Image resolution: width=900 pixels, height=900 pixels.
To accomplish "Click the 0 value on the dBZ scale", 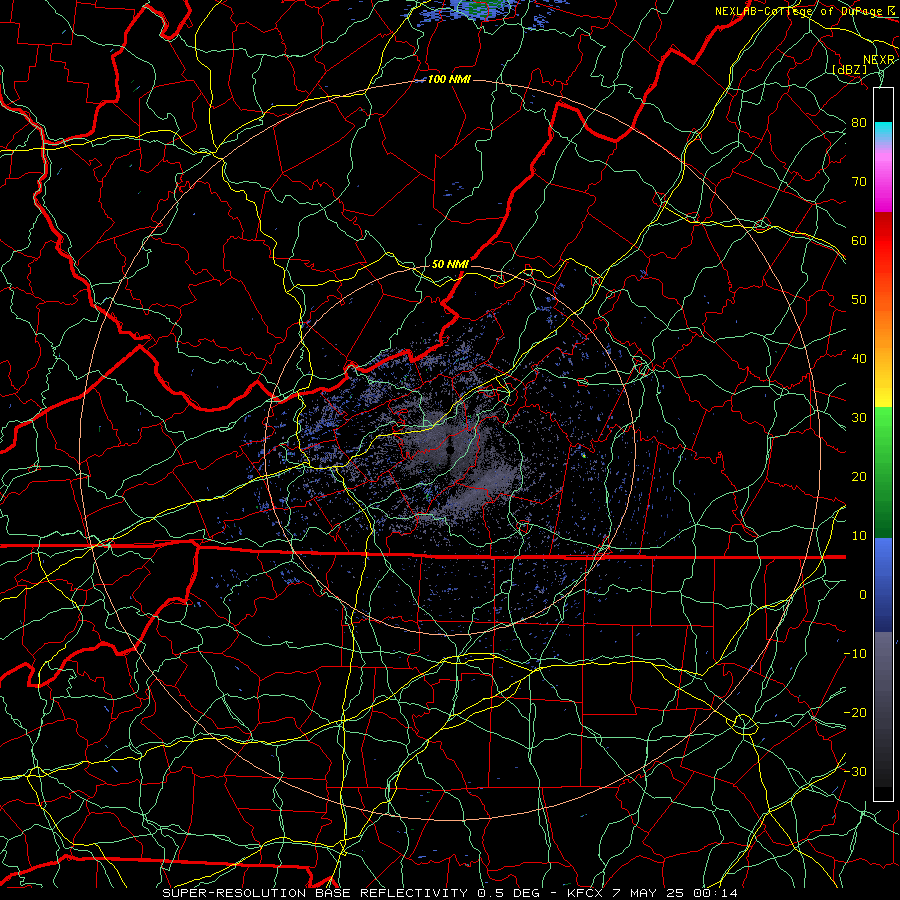I will (x=863, y=595).
